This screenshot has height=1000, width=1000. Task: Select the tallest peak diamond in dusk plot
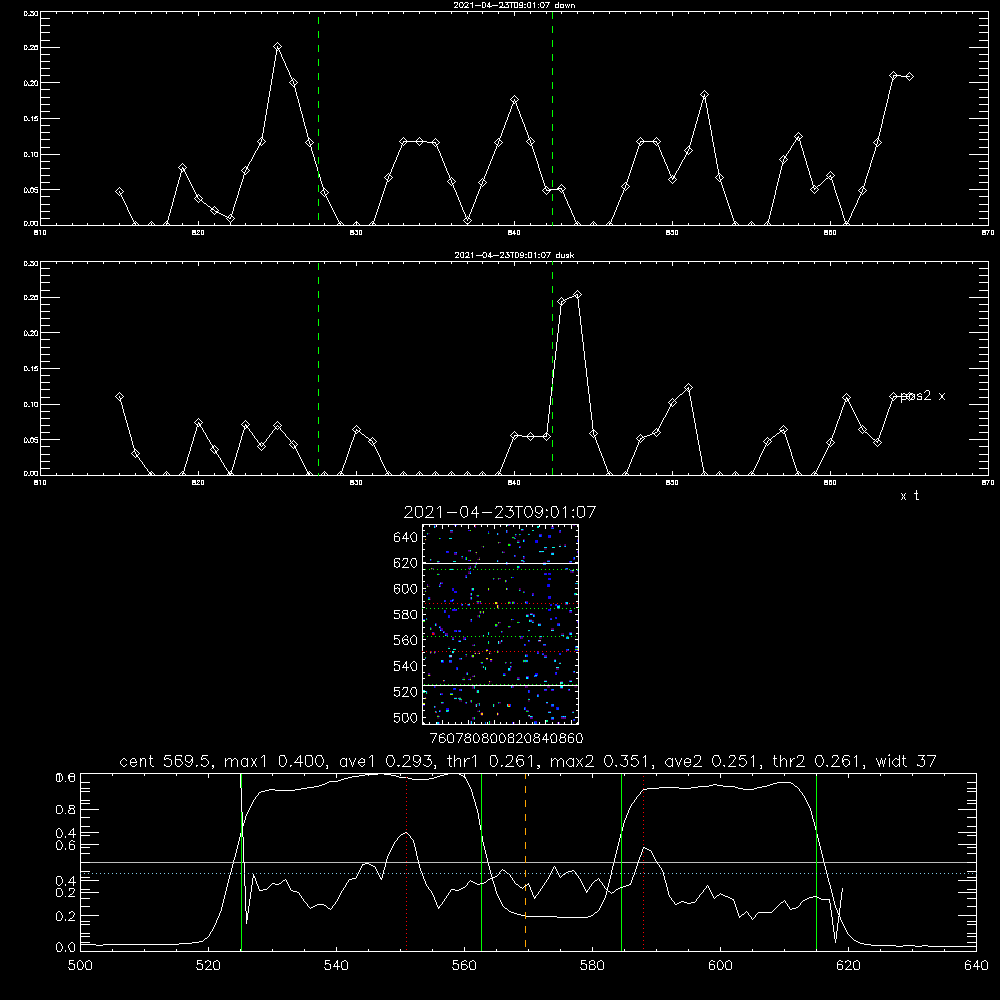pyautogui.click(x=577, y=295)
